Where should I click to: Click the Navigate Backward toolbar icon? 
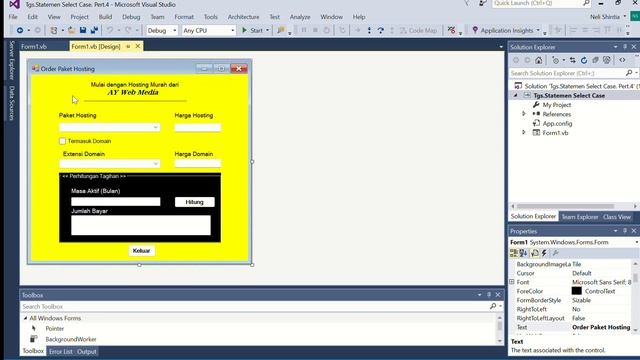coord(20,30)
